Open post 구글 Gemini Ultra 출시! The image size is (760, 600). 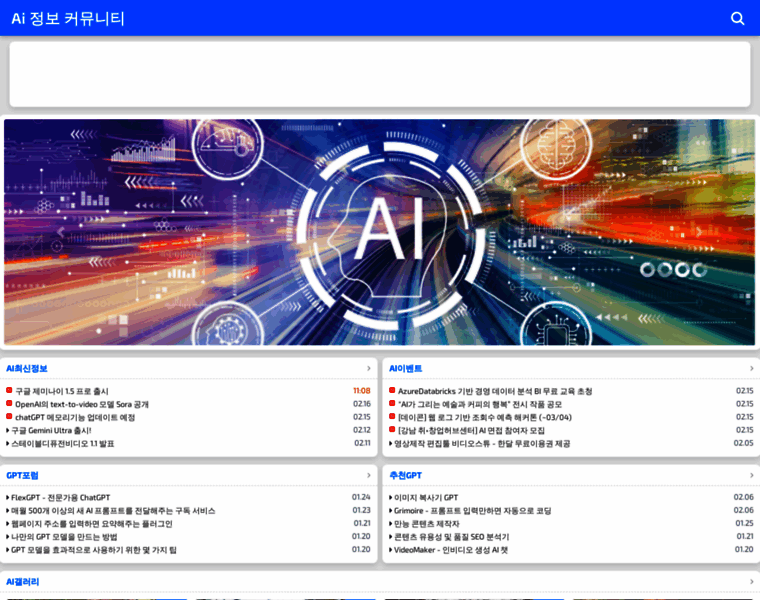point(51,430)
